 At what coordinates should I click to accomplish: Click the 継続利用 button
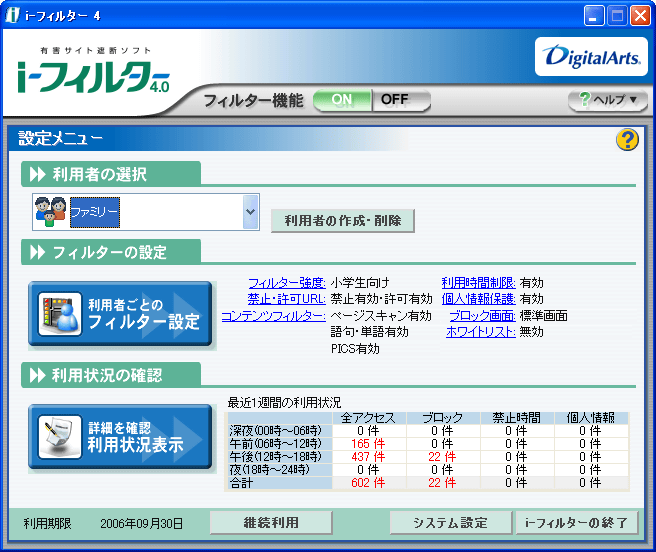(271, 522)
